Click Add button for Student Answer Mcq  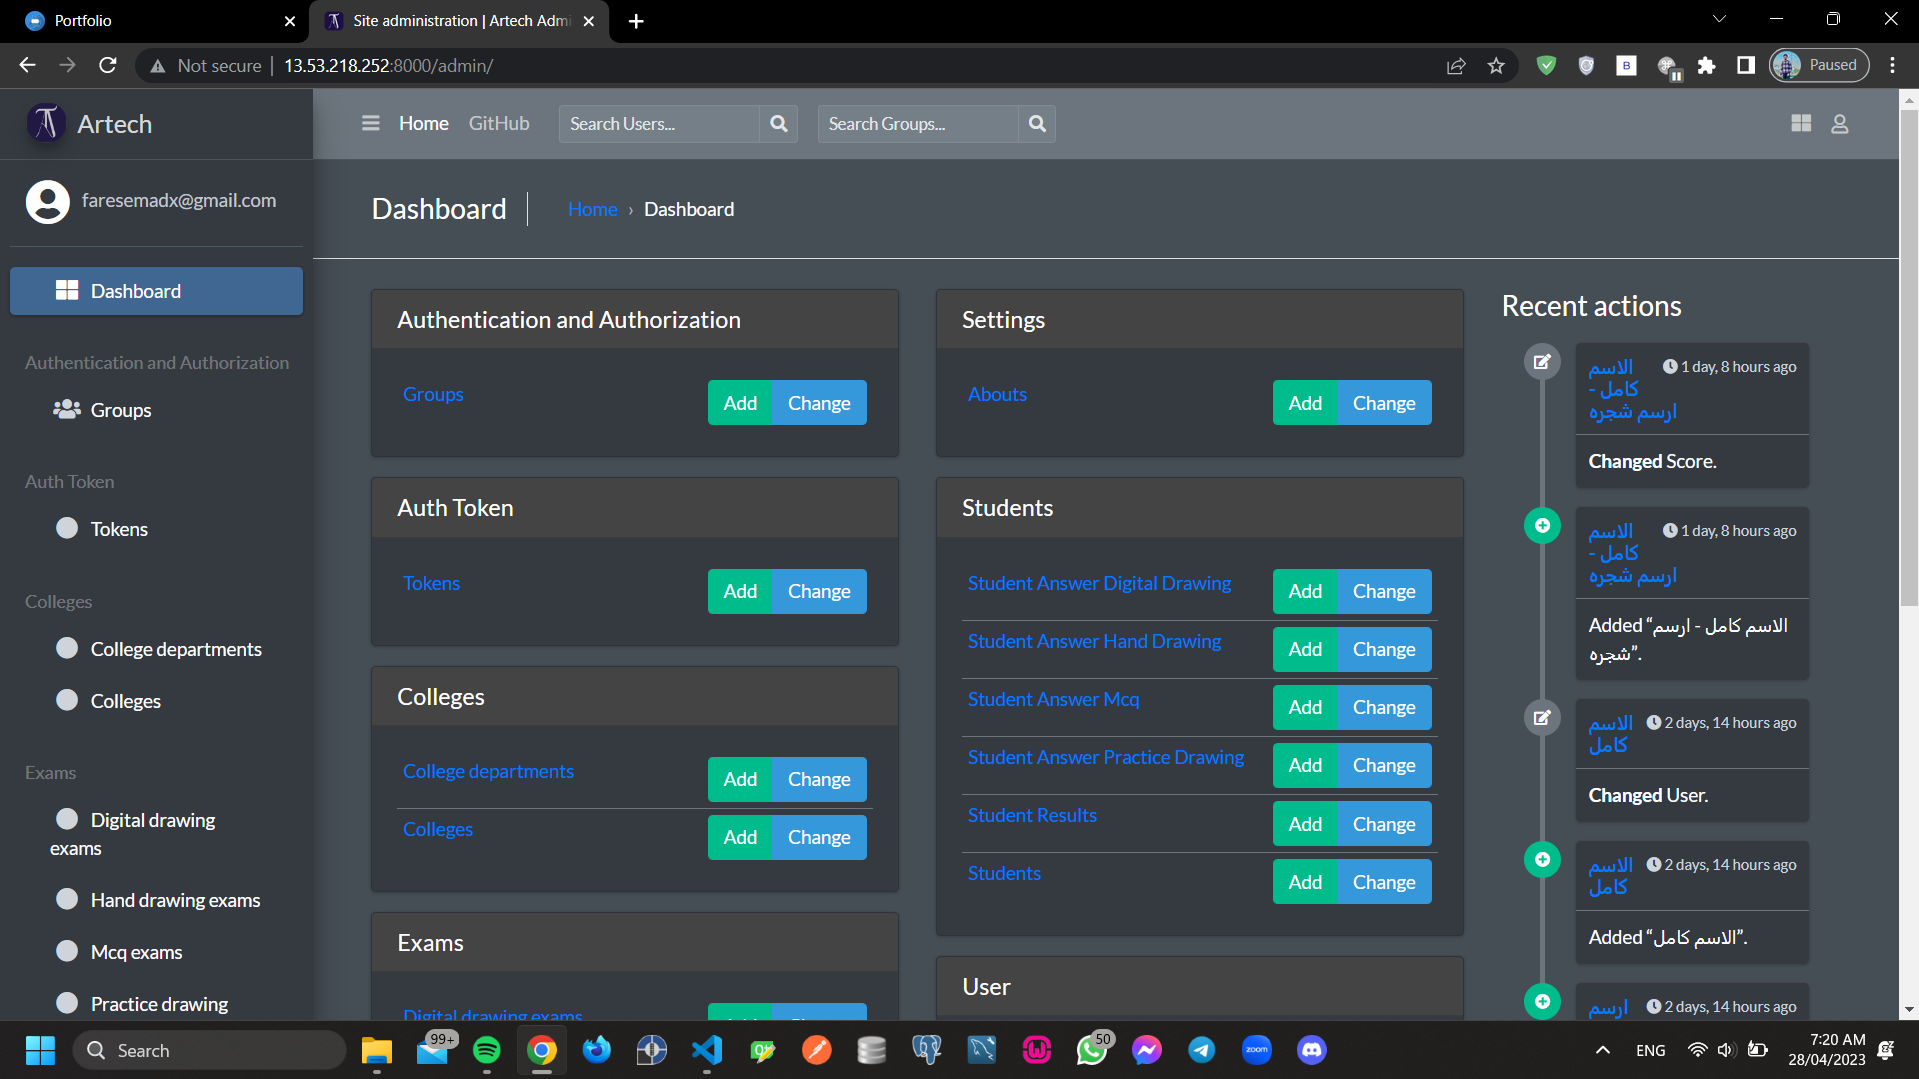(1304, 707)
